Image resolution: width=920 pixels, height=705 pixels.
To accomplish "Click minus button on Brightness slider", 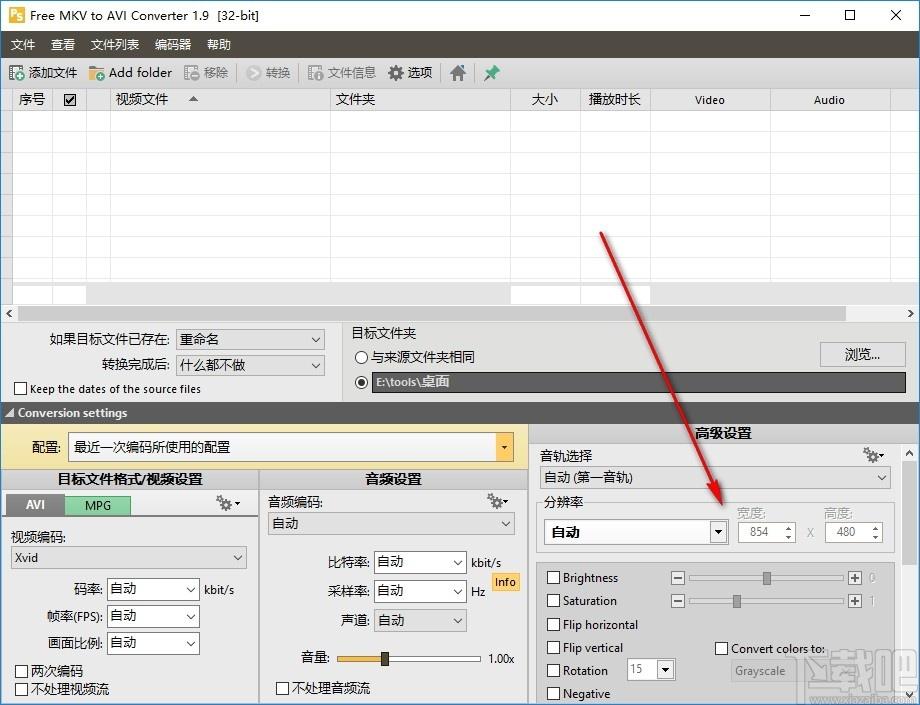I will pyautogui.click(x=678, y=578).
